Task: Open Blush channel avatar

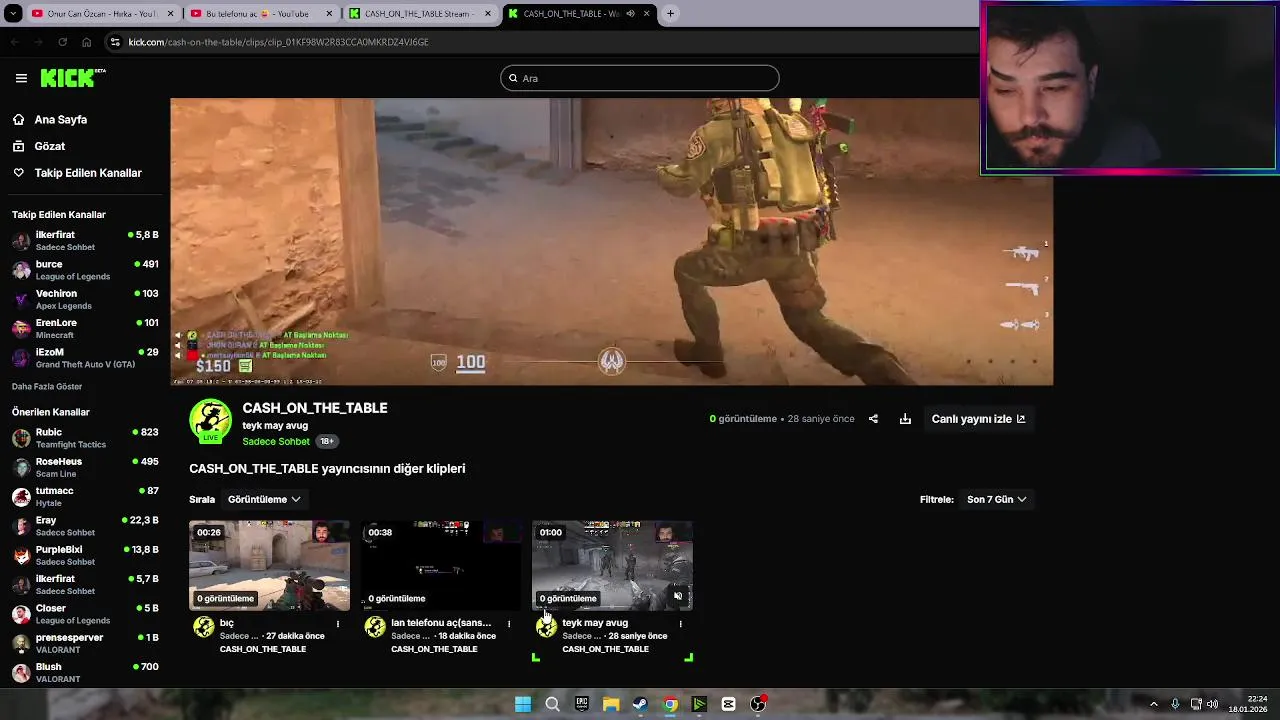Action: click(x=21, y=673)
